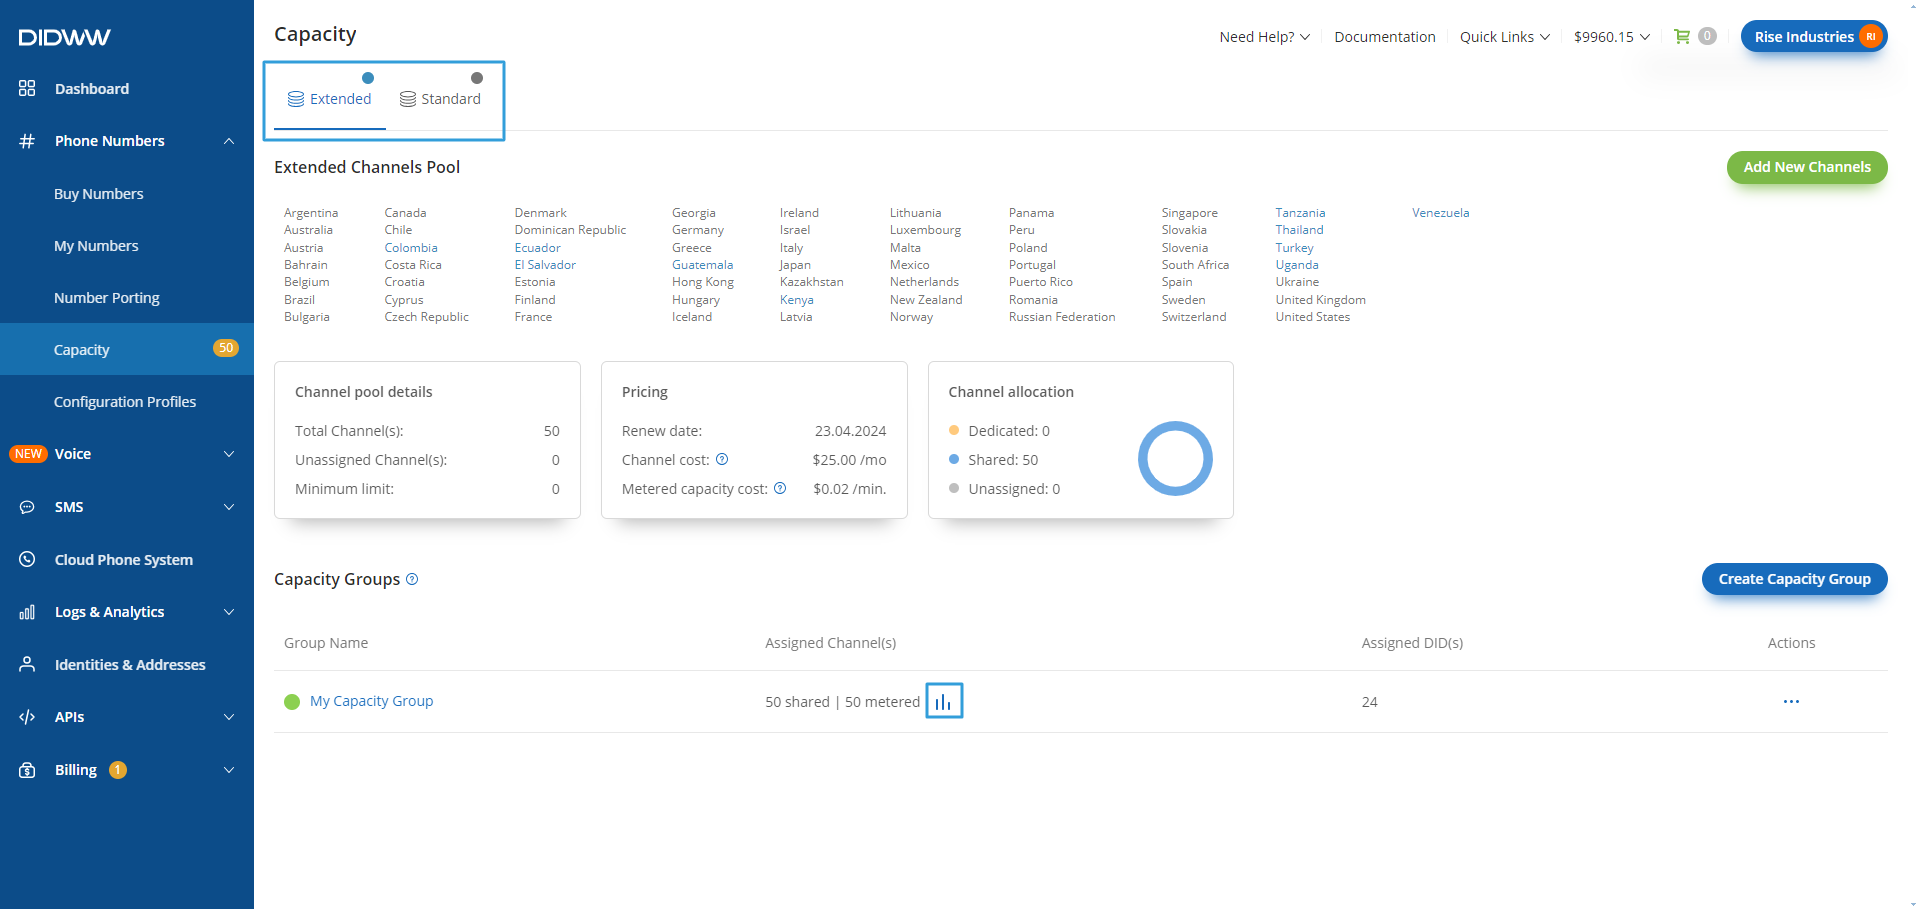This screenshot has height=909, width=1918.
Task: Click the Cloud Phone System icon
Action: [27, 559]
